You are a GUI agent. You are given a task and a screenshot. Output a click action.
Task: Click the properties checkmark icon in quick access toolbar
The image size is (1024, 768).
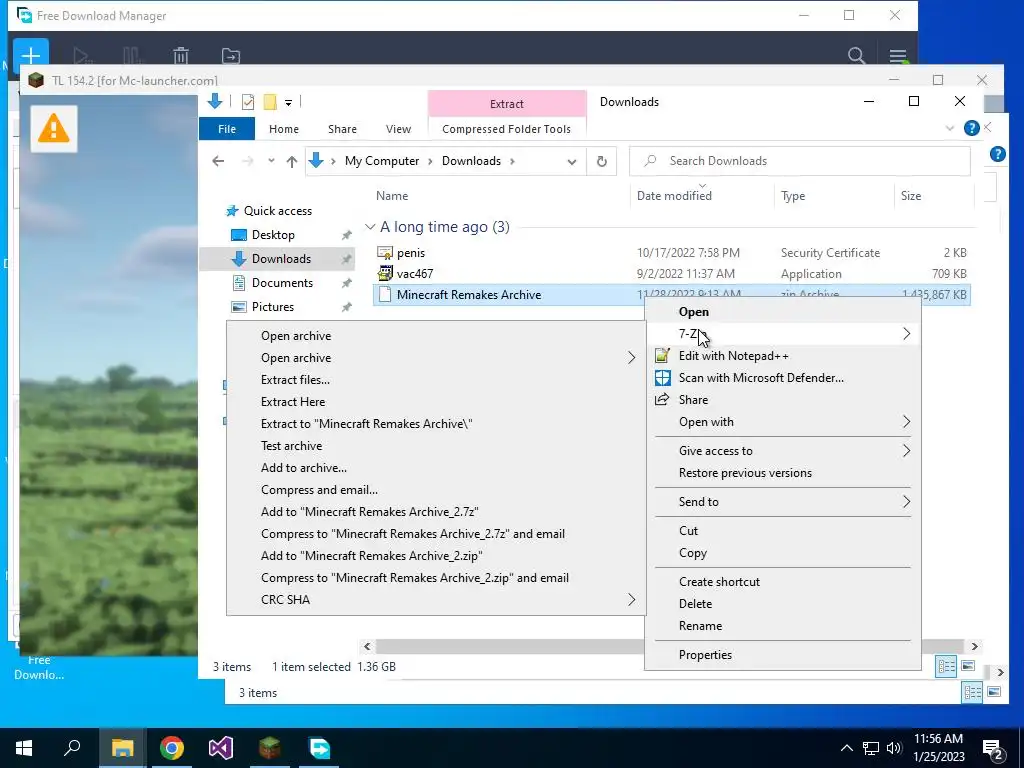(x=248, y=102)
